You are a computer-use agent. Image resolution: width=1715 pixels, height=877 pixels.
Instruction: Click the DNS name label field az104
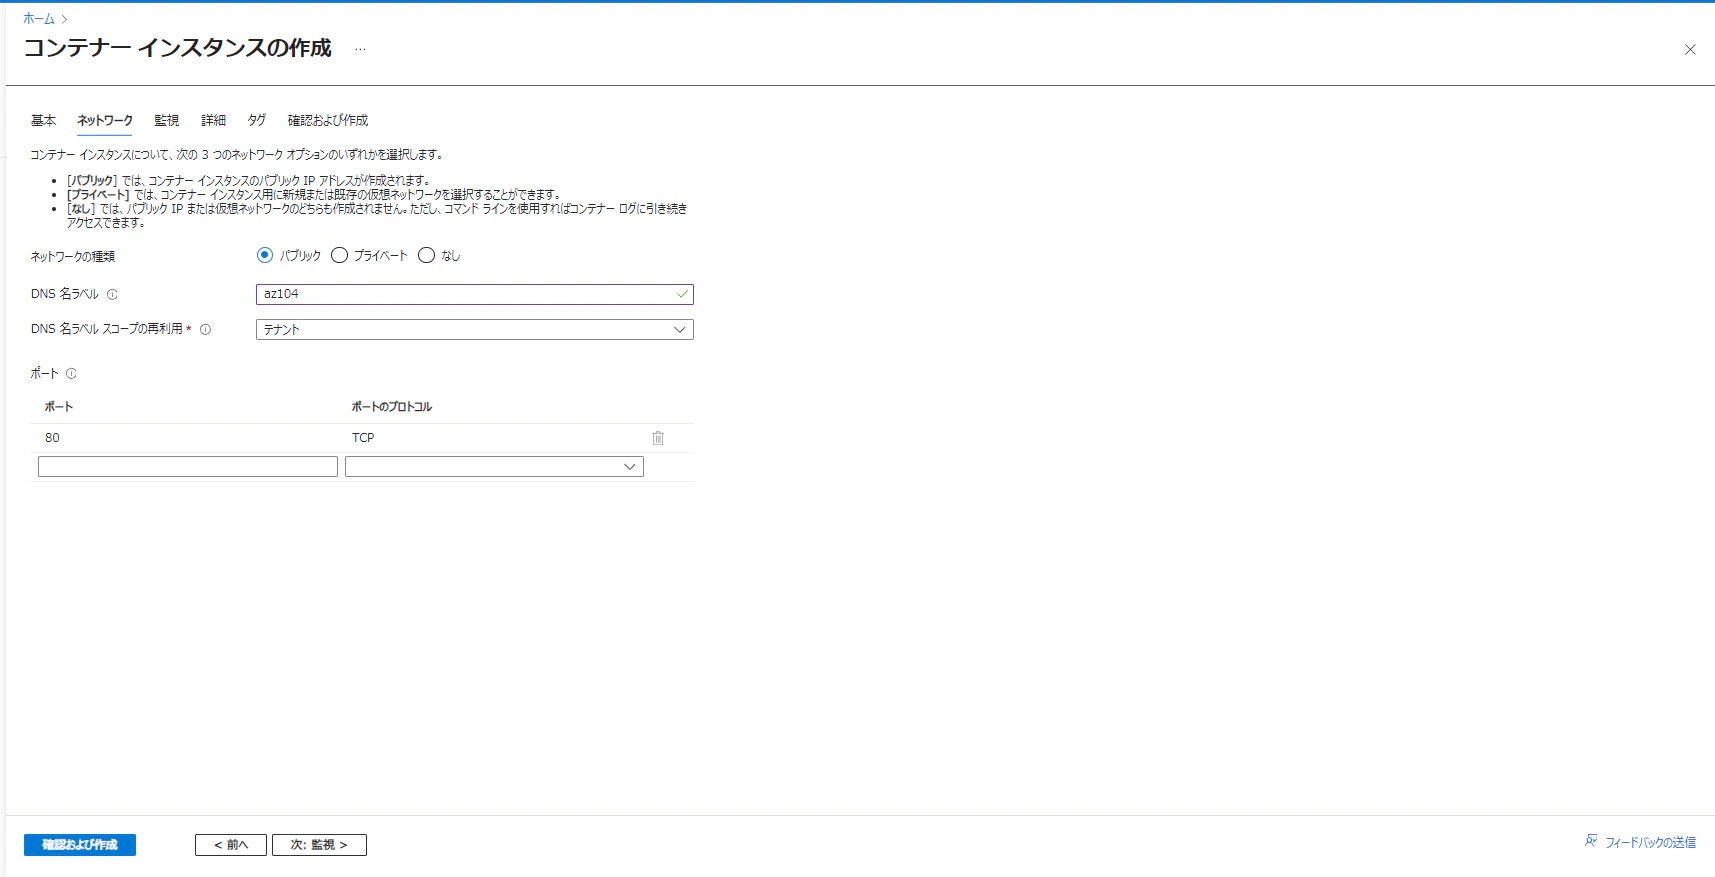click(x=475, y=294)
